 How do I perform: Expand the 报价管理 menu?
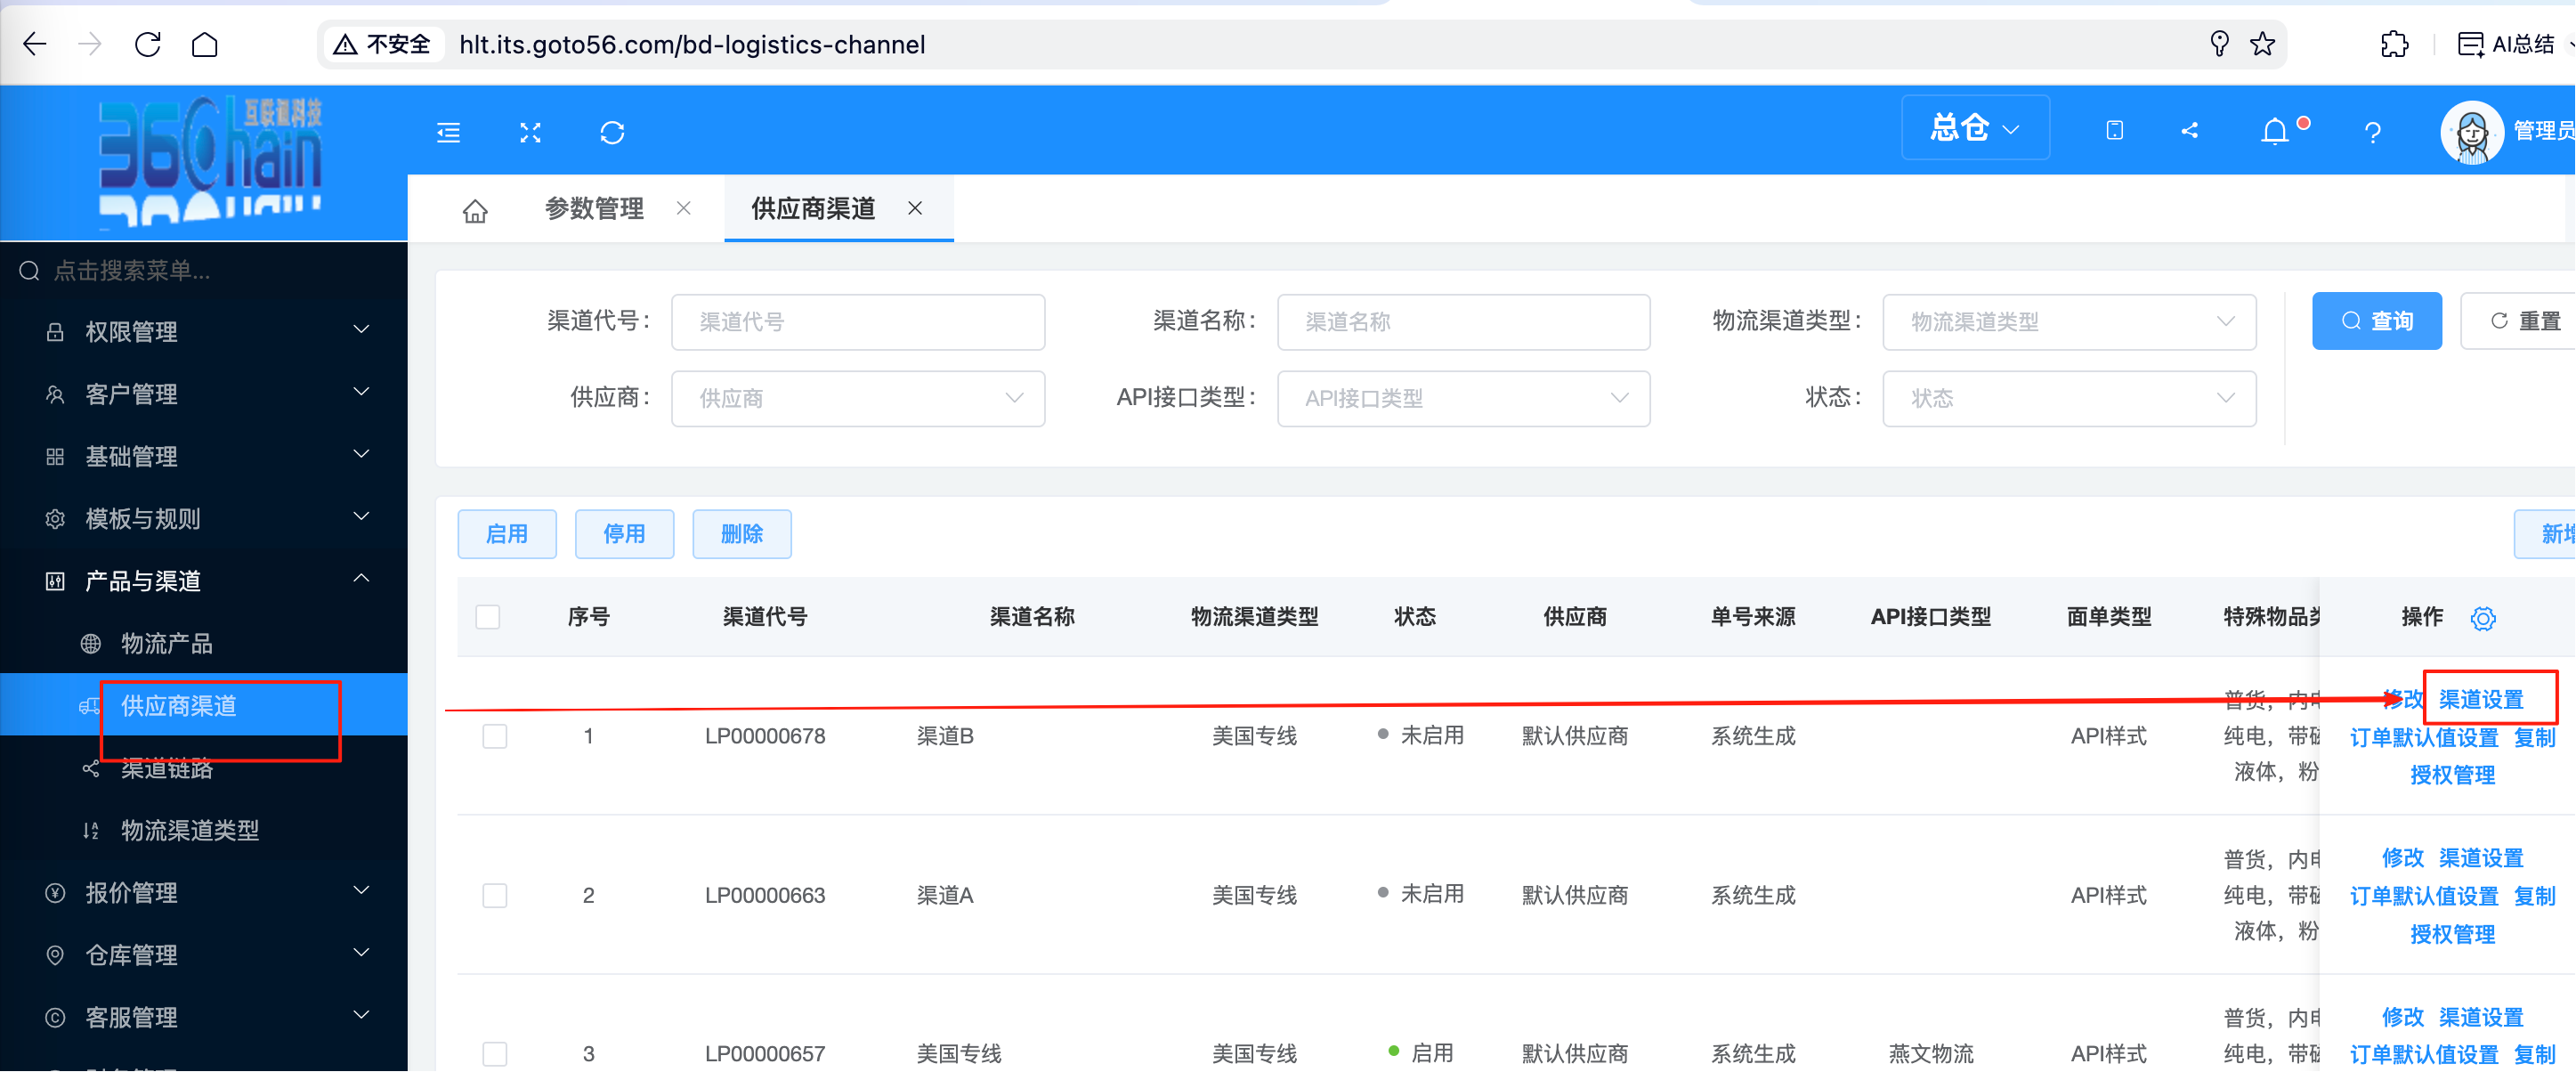204,892
